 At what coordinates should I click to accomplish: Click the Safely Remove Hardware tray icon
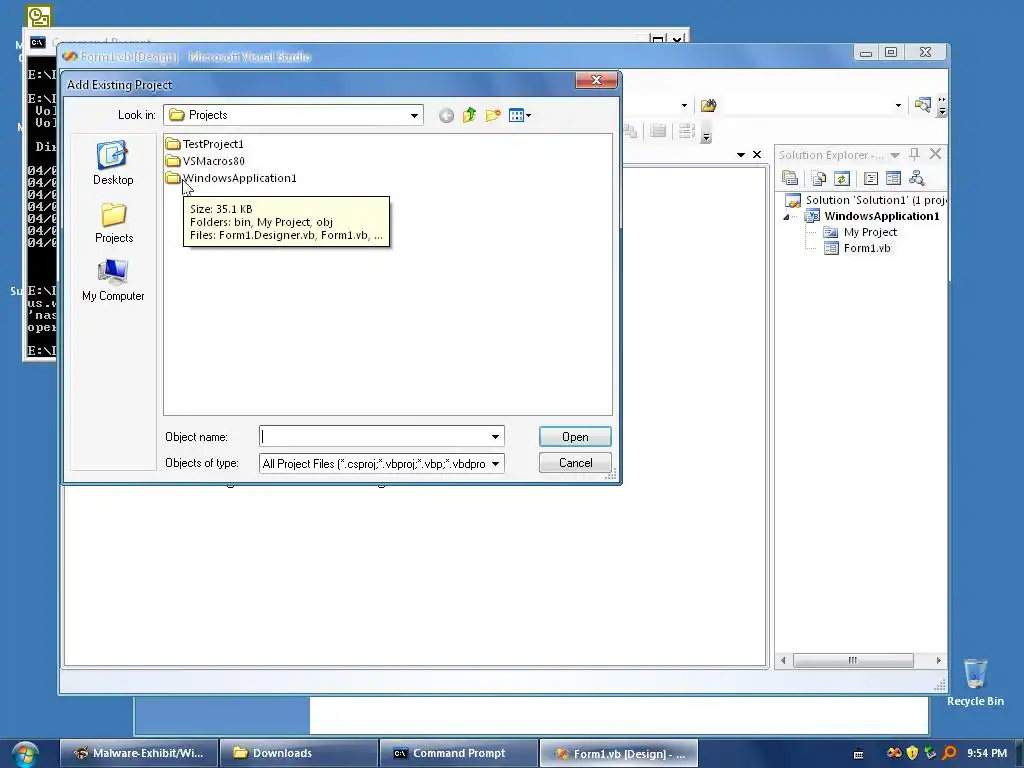pyautogui.click(x=930, y=753)
